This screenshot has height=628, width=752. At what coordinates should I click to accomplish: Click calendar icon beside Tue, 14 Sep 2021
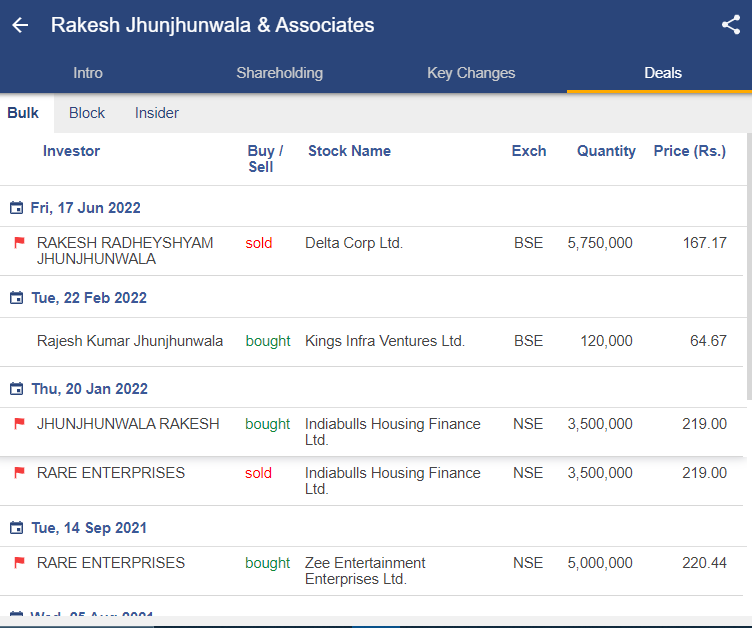coord(16,528)
